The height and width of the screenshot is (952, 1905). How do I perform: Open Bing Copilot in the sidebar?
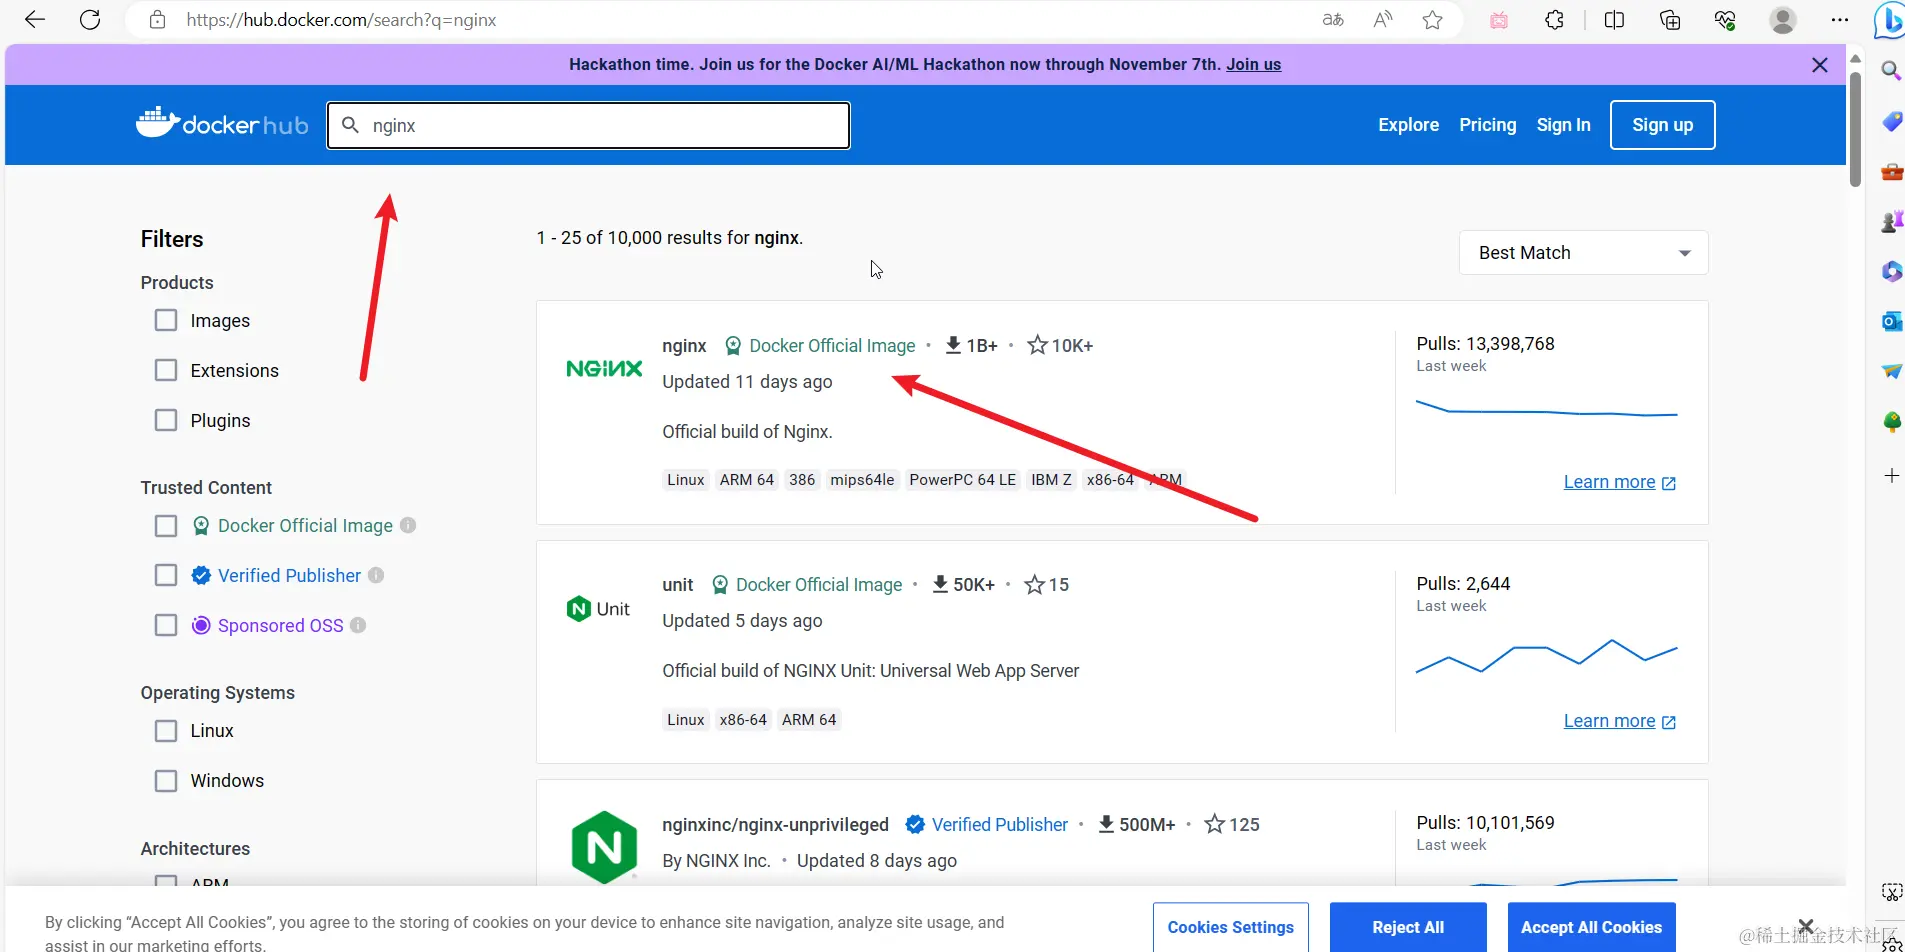coord(1890,20)
